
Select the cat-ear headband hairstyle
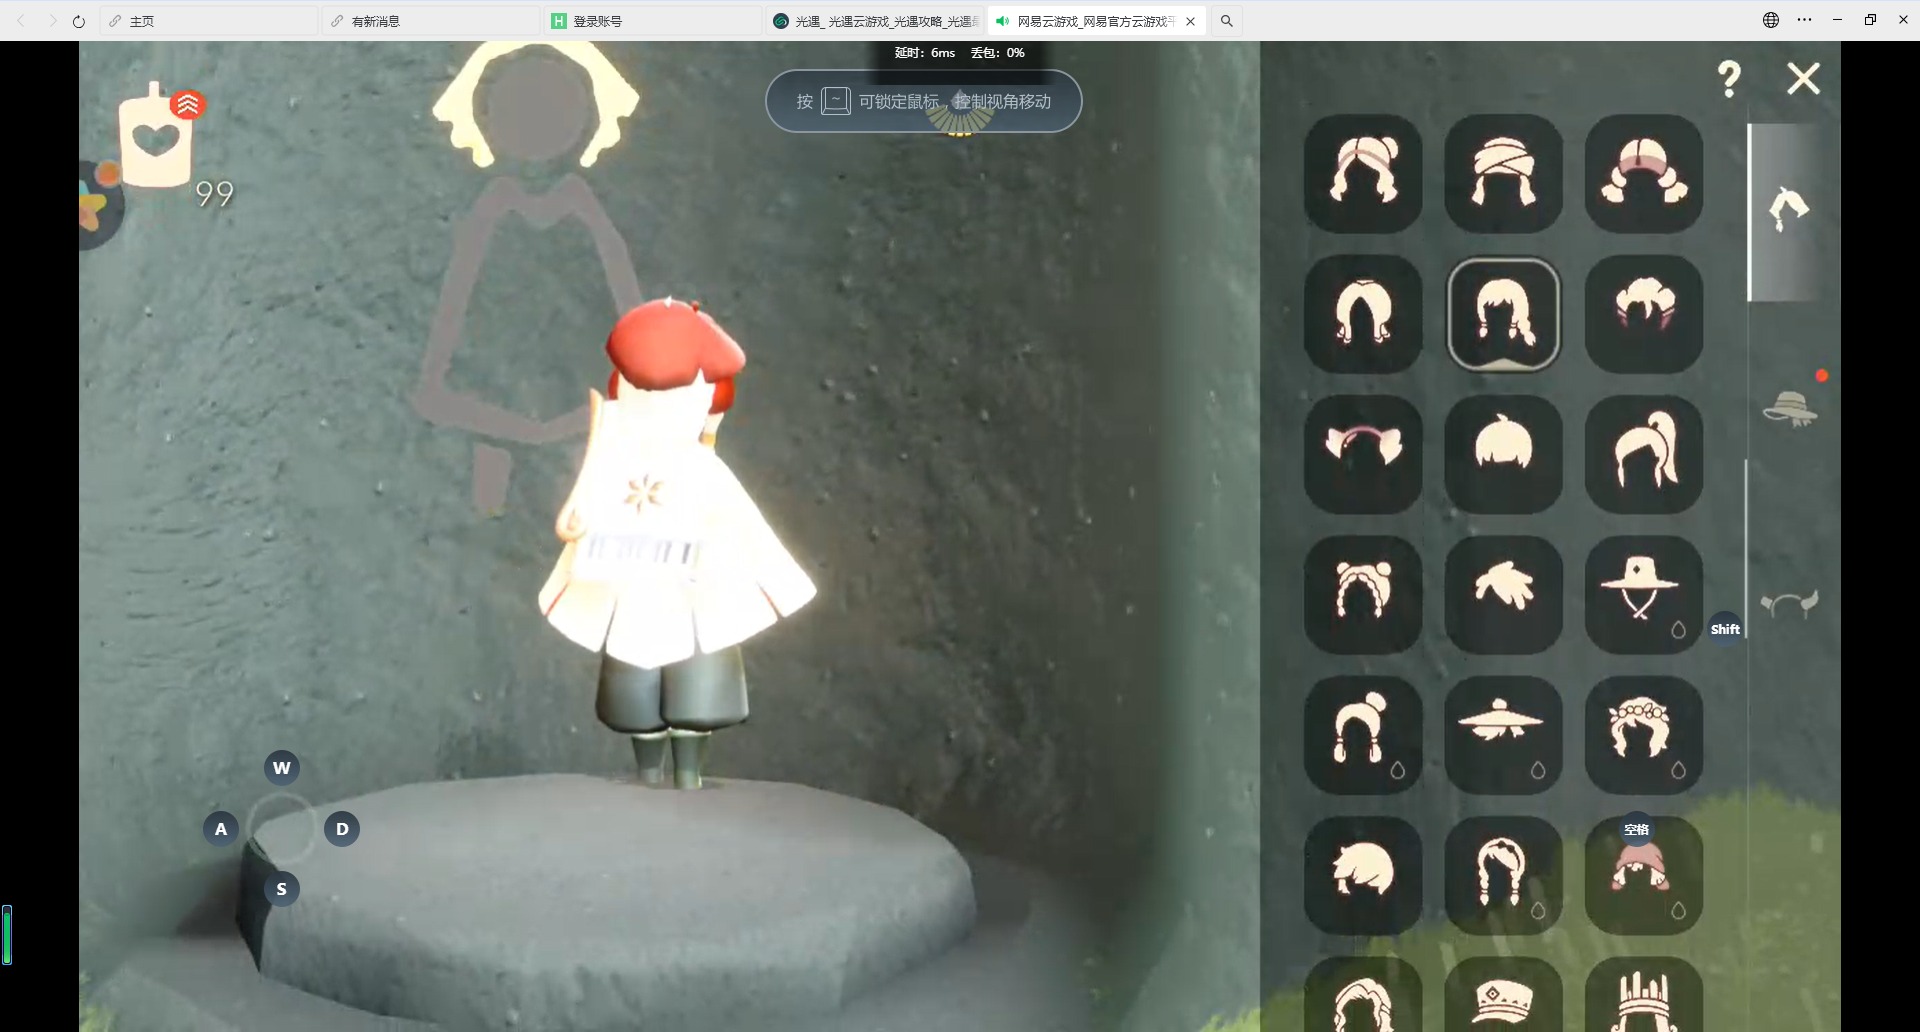[x=1363, y=455]
